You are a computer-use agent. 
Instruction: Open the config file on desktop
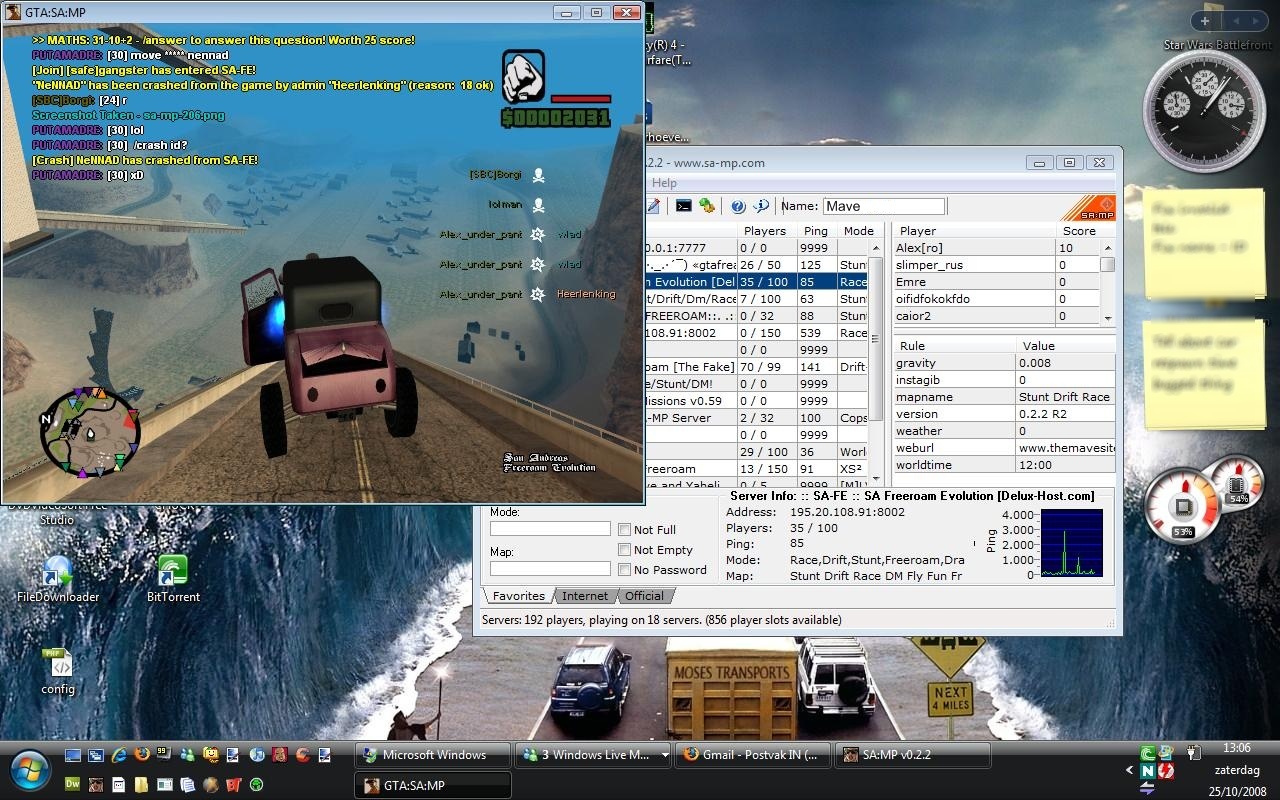(x=58, y=671)
